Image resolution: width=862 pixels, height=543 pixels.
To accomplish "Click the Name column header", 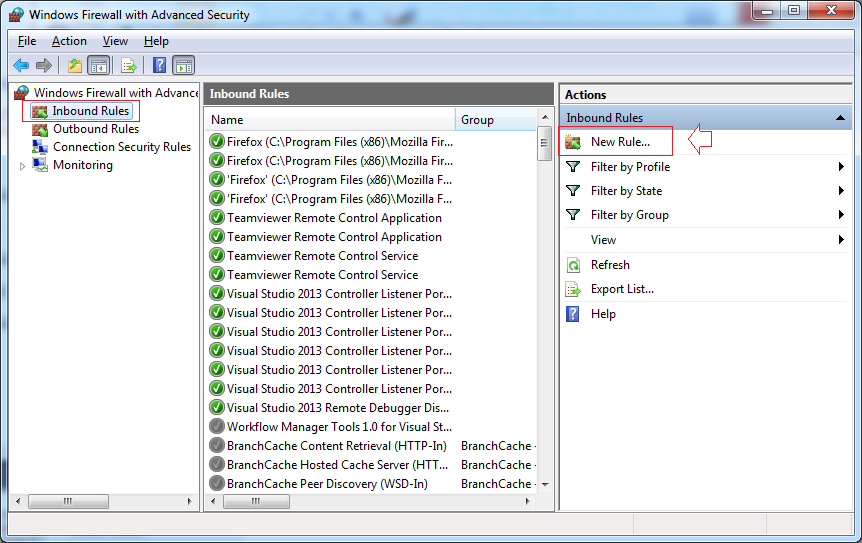I will (330, 119).
